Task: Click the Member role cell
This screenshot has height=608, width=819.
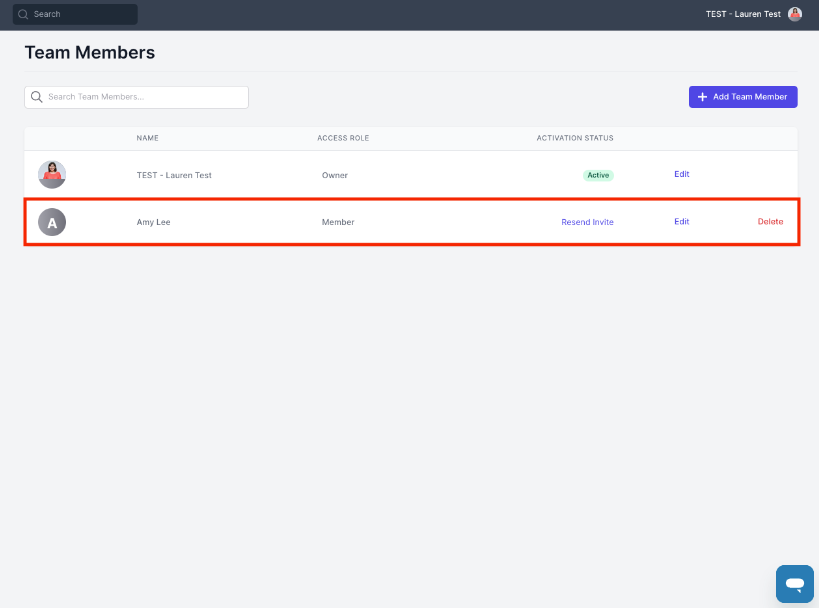Action: [x=338, y=222]
